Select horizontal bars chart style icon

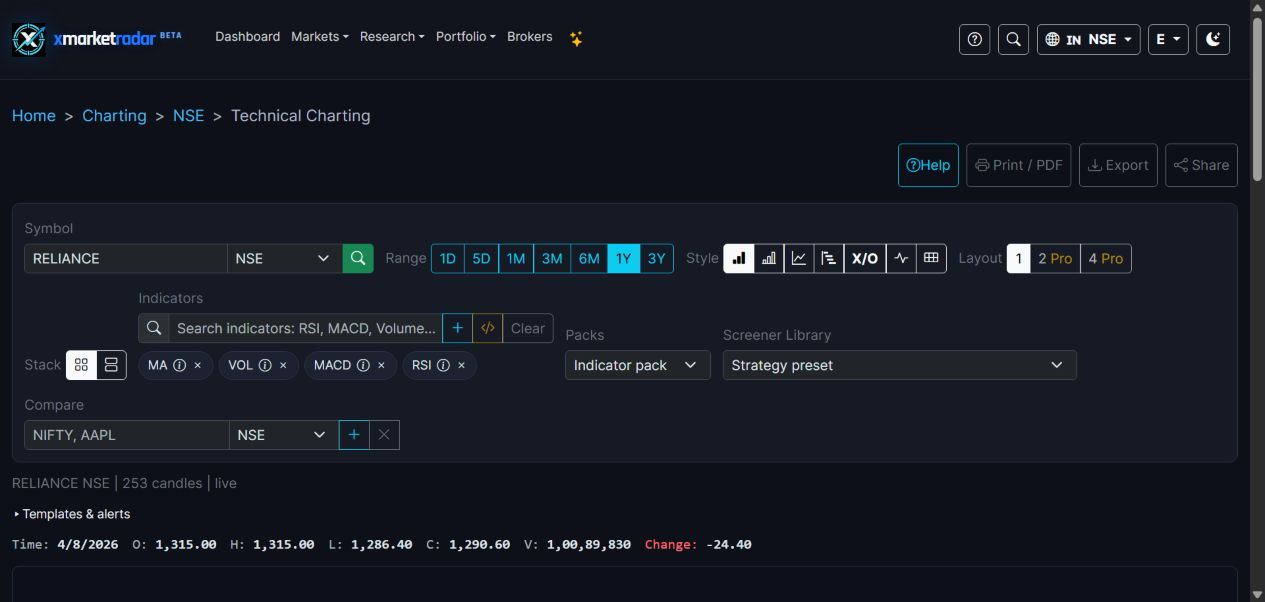829,258
